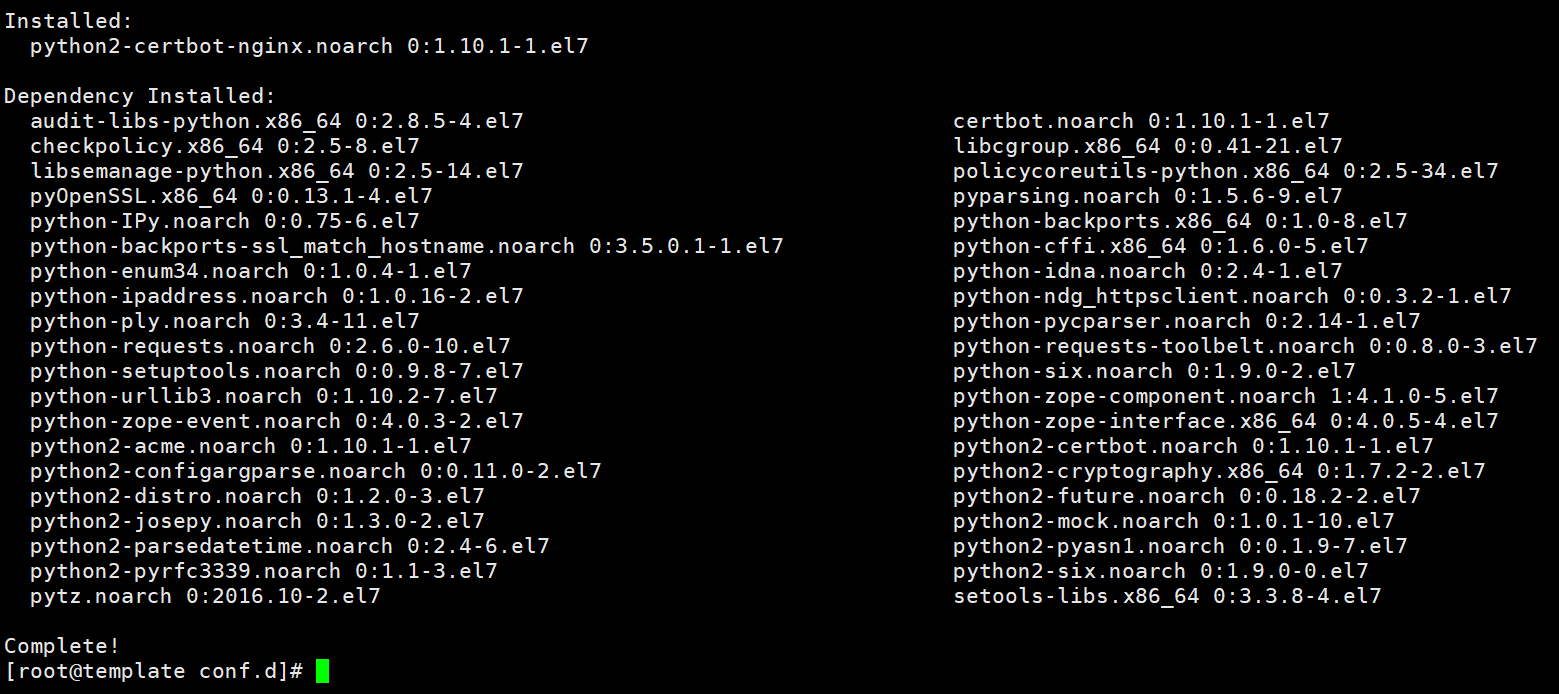Click the green terminal cursor block

[322, 671]
